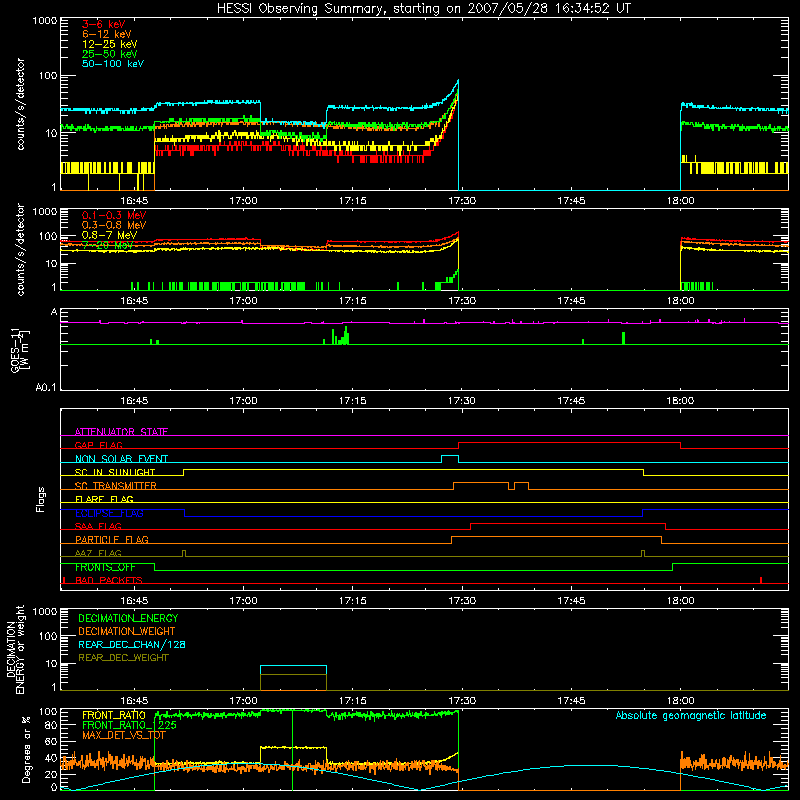This screenshot has width=800, height=800.
Task: Click counts/s/detector axis label of MeV panel
Action: pos(20,249)
